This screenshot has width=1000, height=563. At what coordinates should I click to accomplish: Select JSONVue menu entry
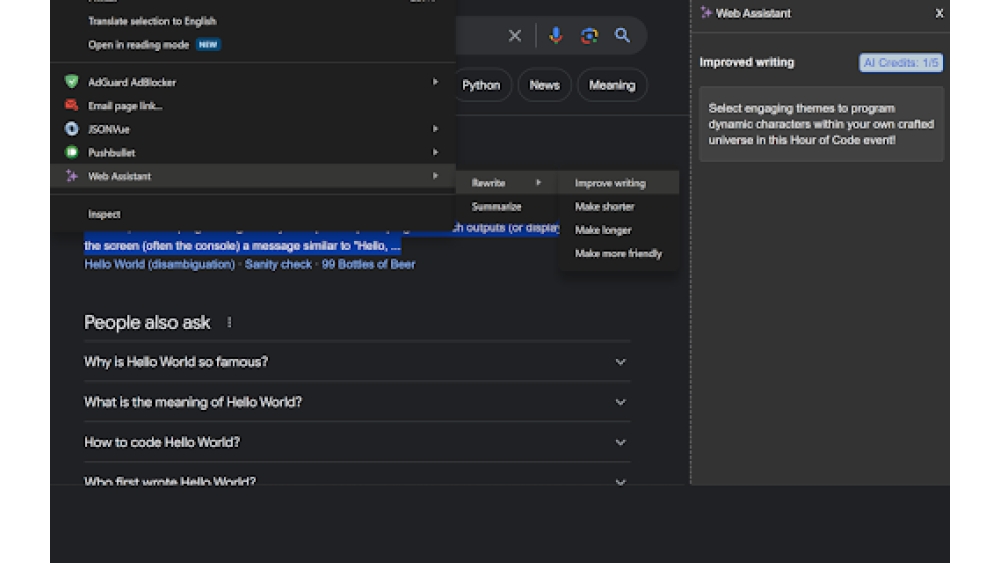point(253,129)
